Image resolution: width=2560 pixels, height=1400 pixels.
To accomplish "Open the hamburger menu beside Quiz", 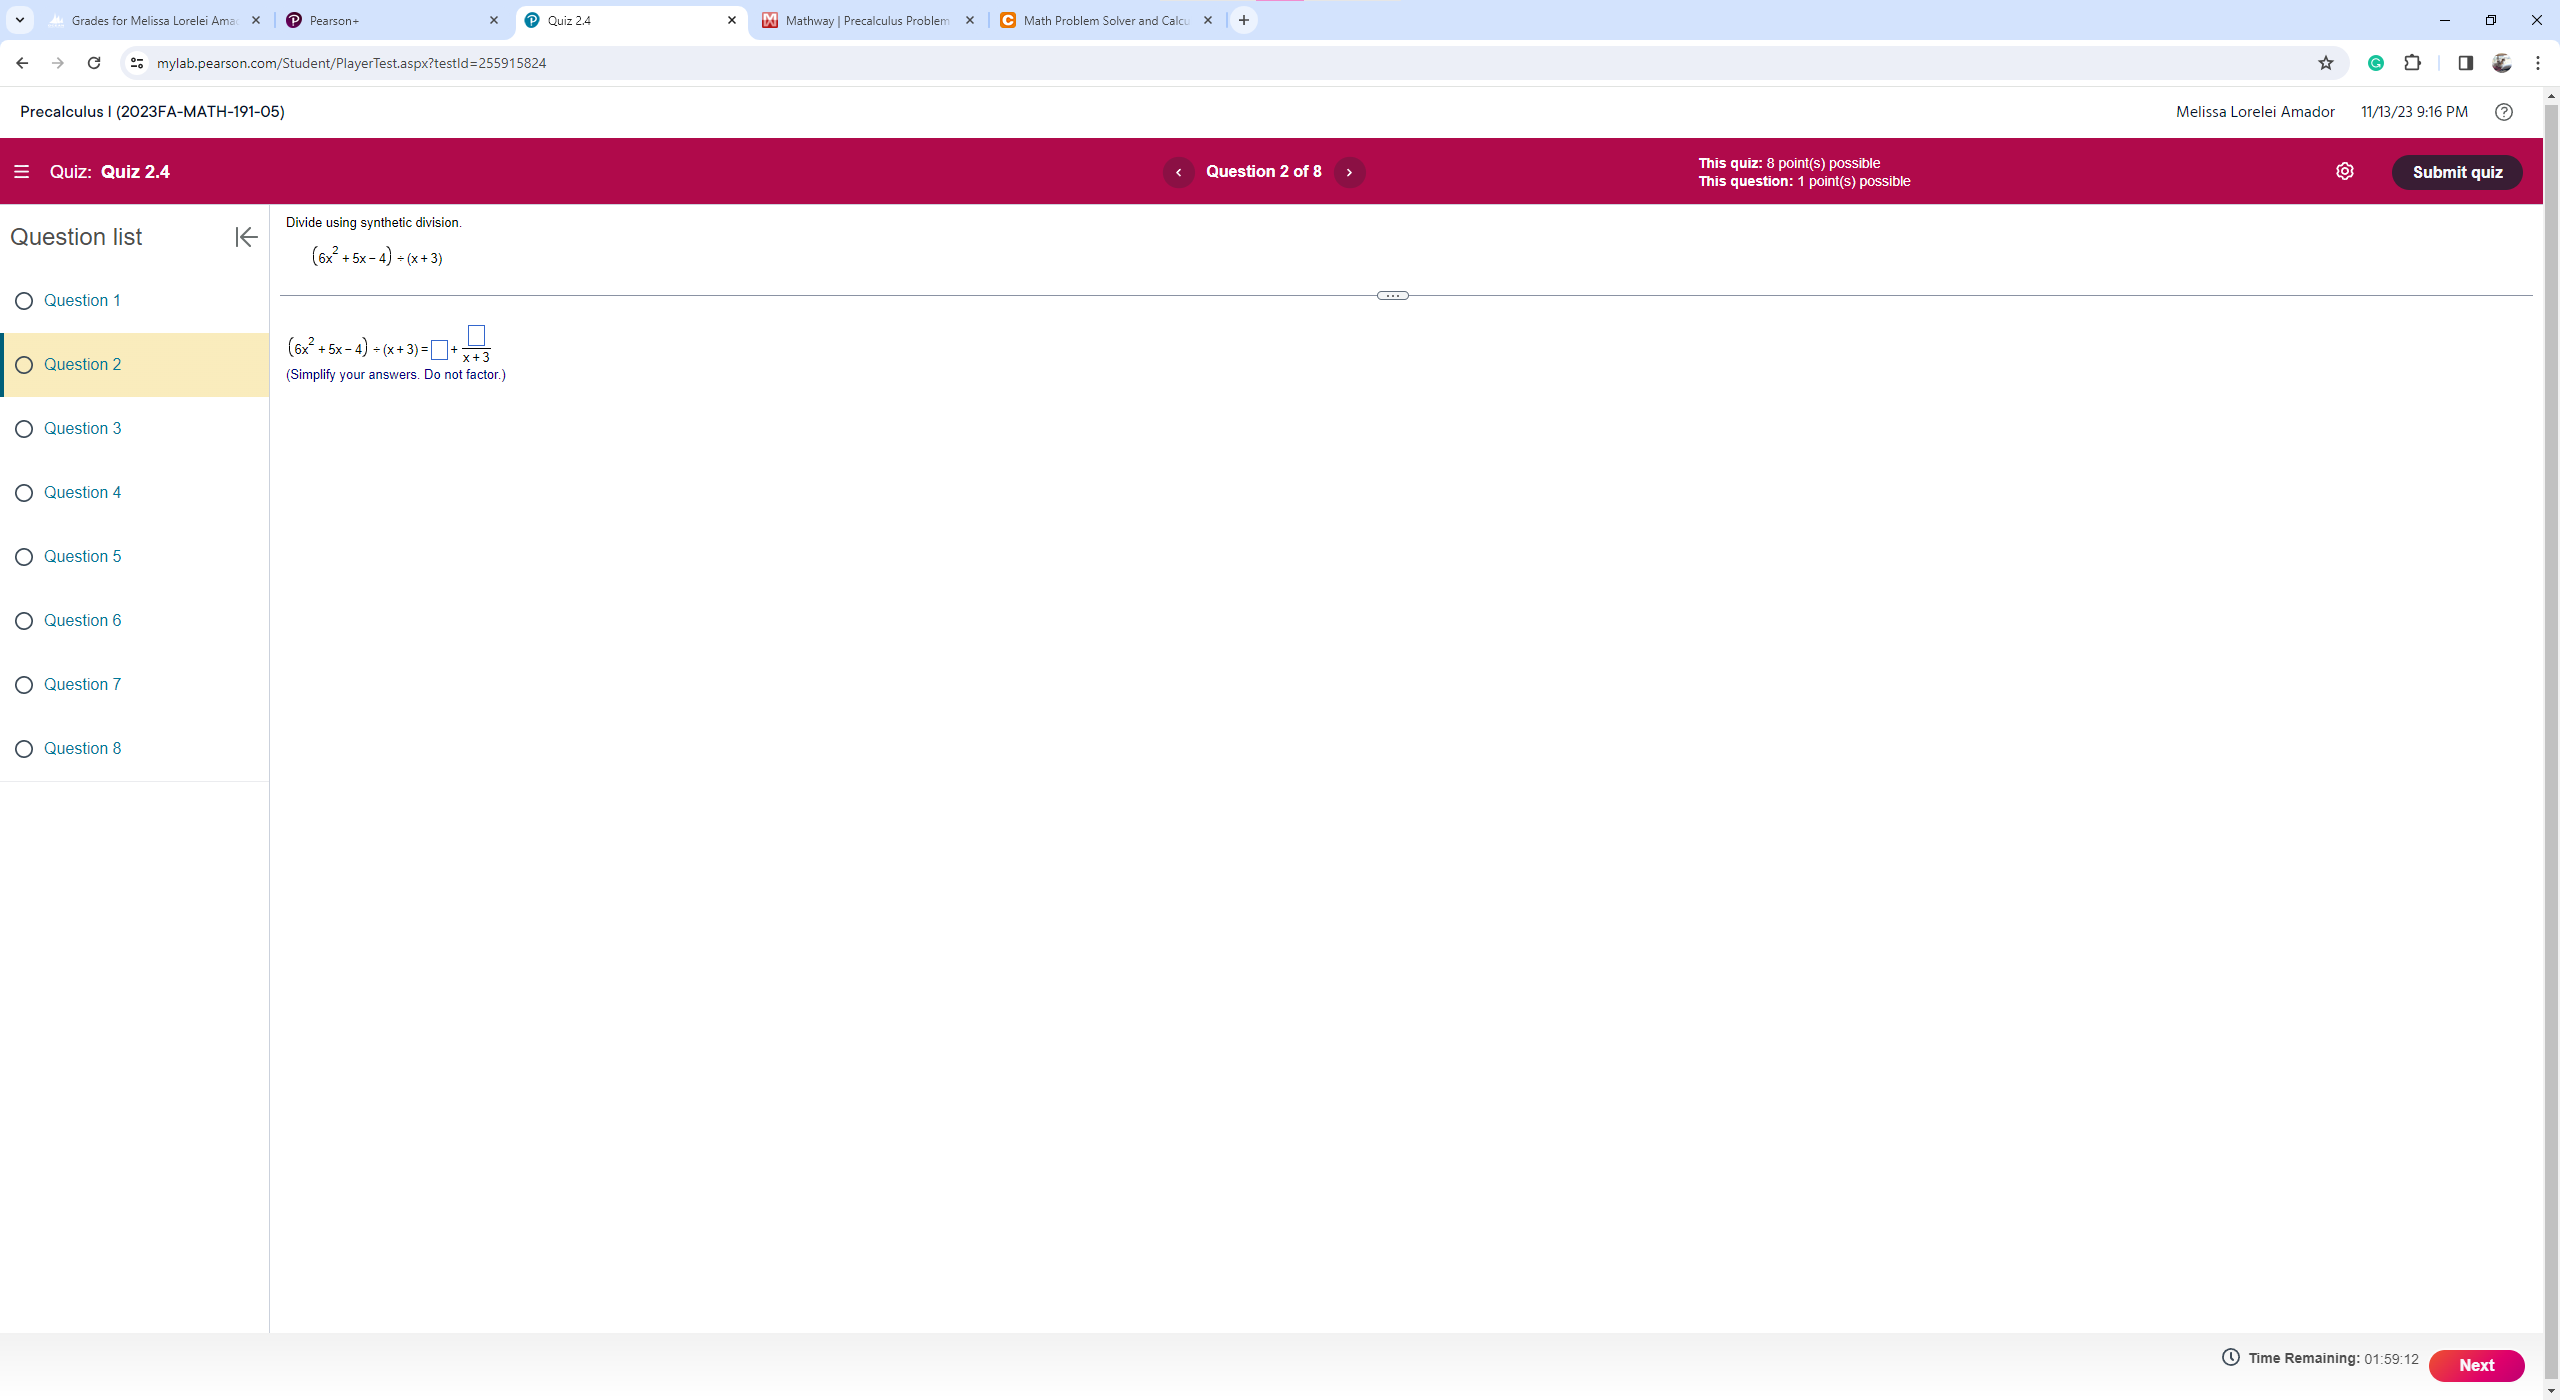I will [21, 172].
